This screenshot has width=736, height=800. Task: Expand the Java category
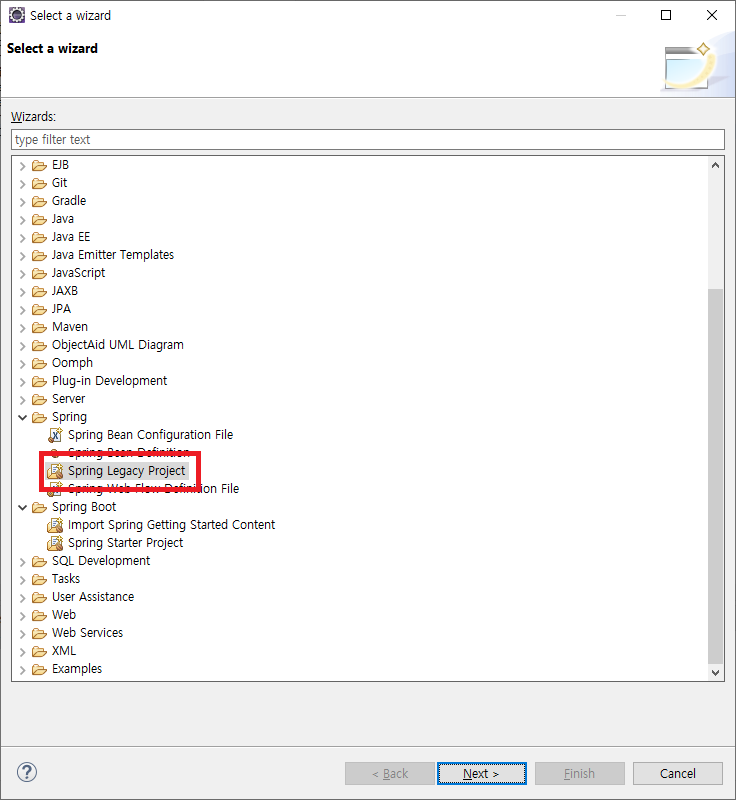tap(22, 219)
